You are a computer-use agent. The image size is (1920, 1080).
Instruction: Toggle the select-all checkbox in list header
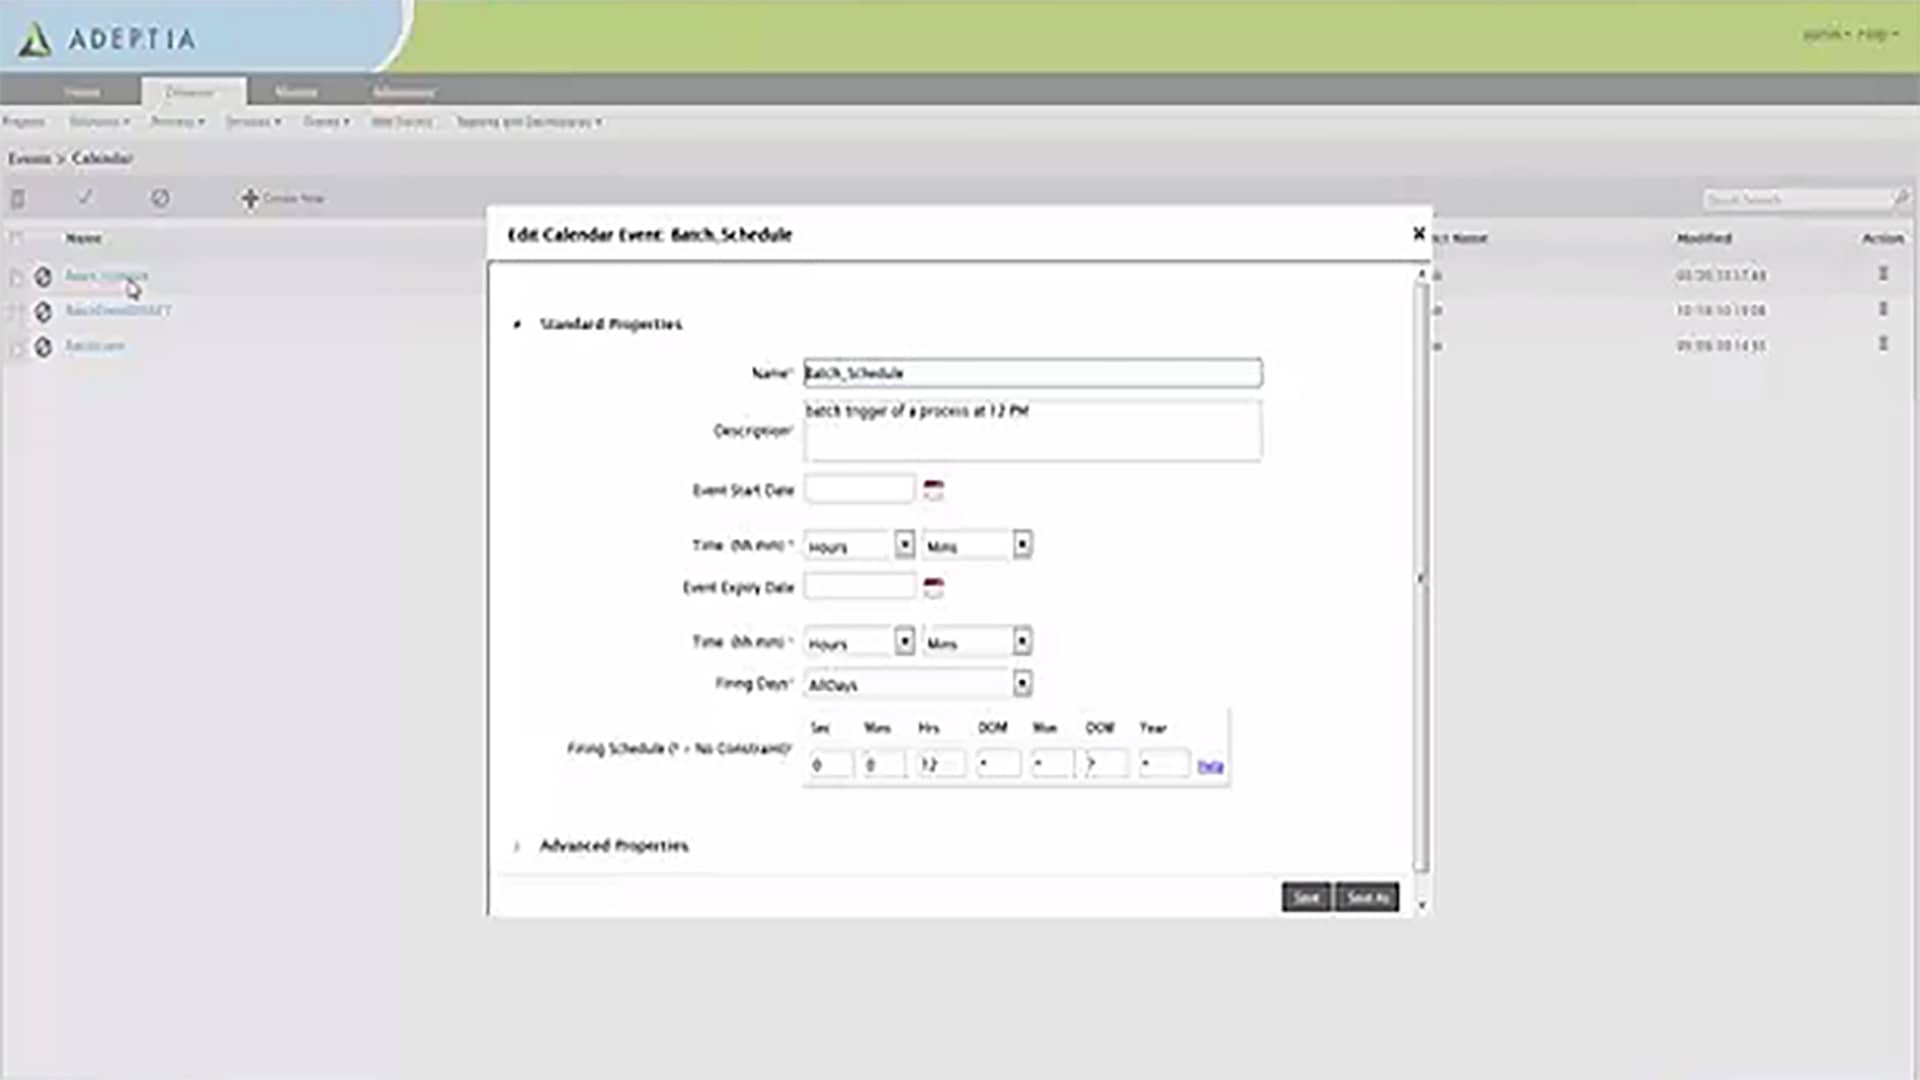click(x=15, y=238)
